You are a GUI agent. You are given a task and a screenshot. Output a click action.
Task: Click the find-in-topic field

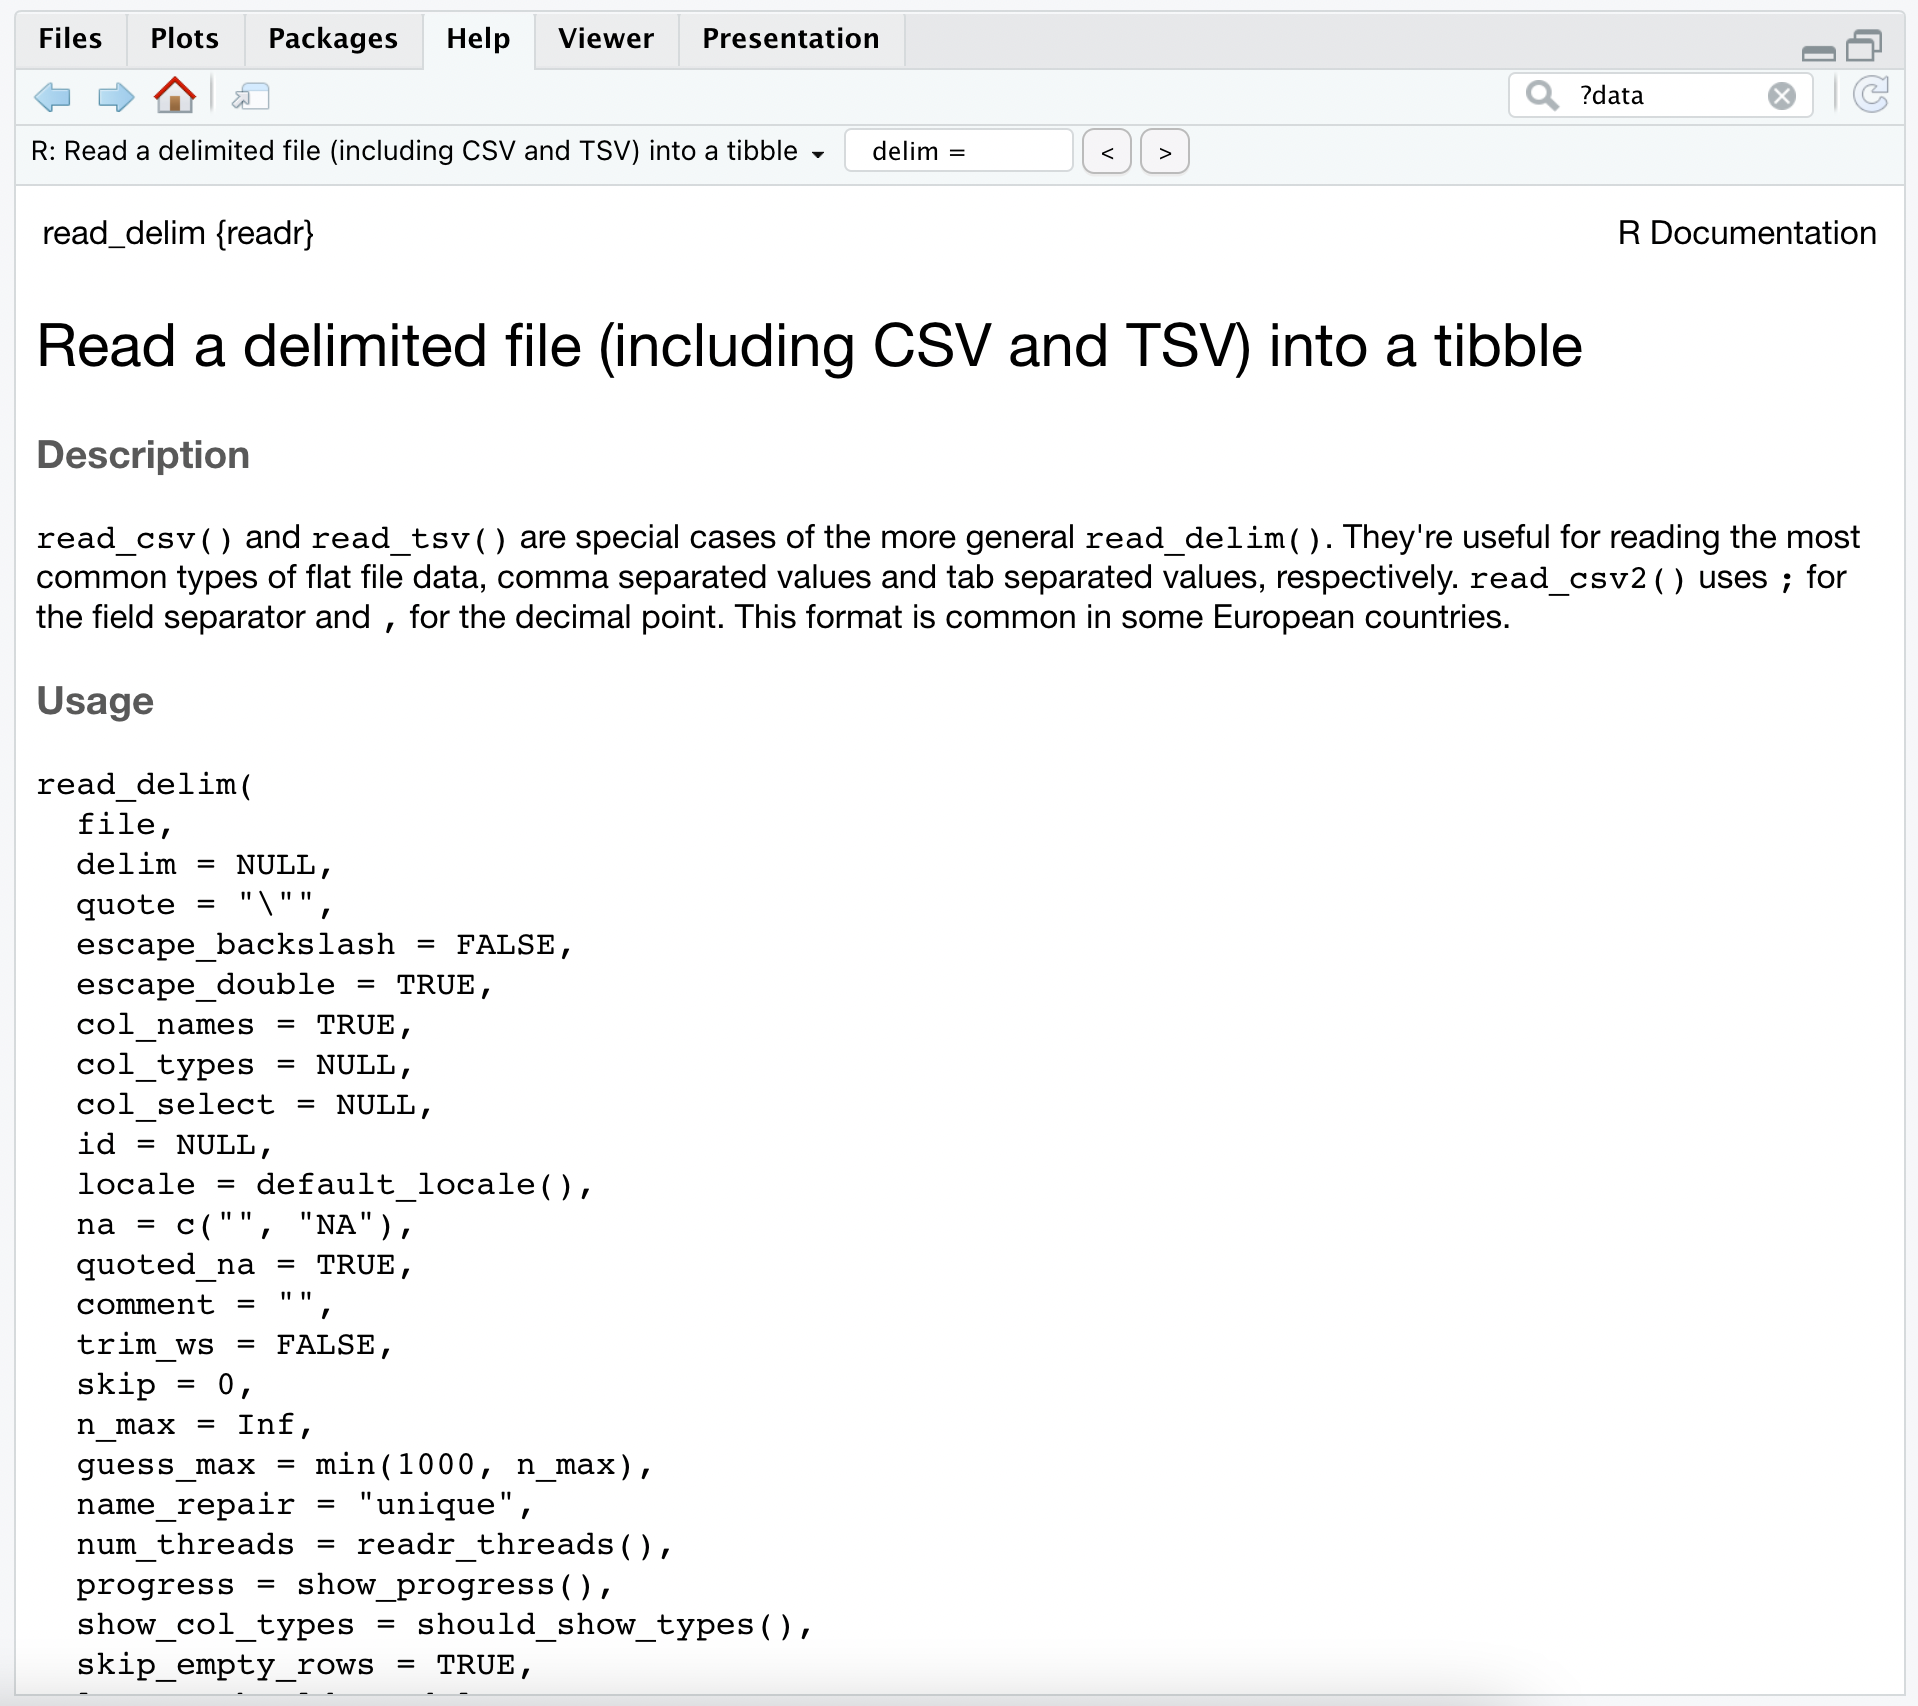click(958, 152)
